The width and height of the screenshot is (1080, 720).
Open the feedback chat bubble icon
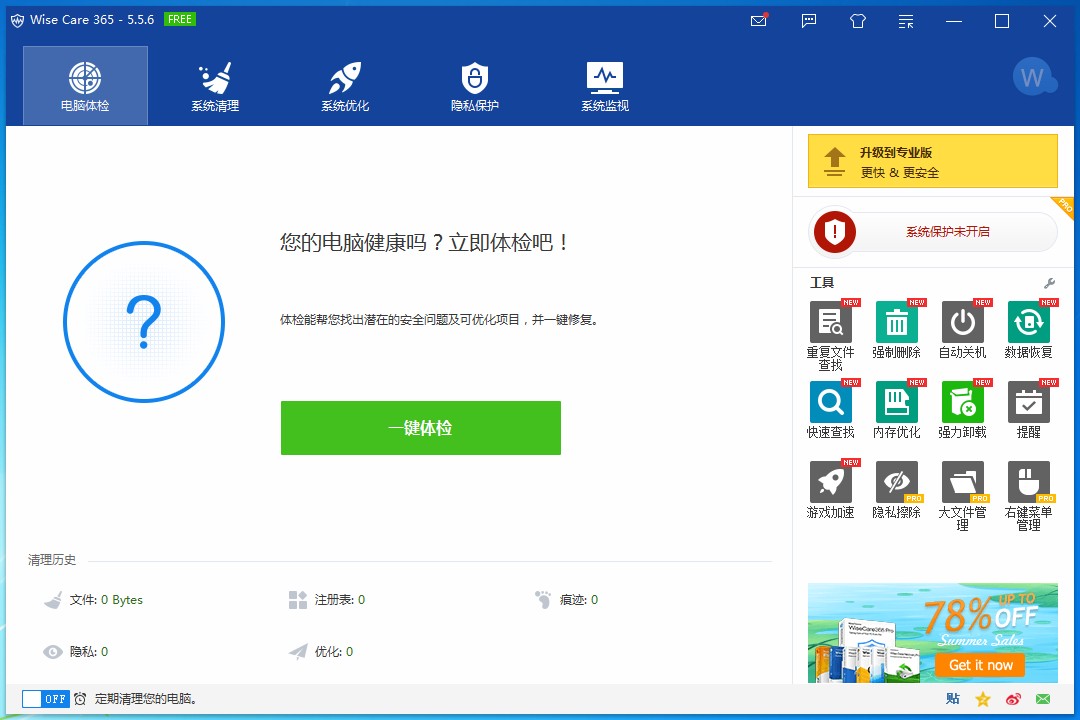[x=809, y=21]
